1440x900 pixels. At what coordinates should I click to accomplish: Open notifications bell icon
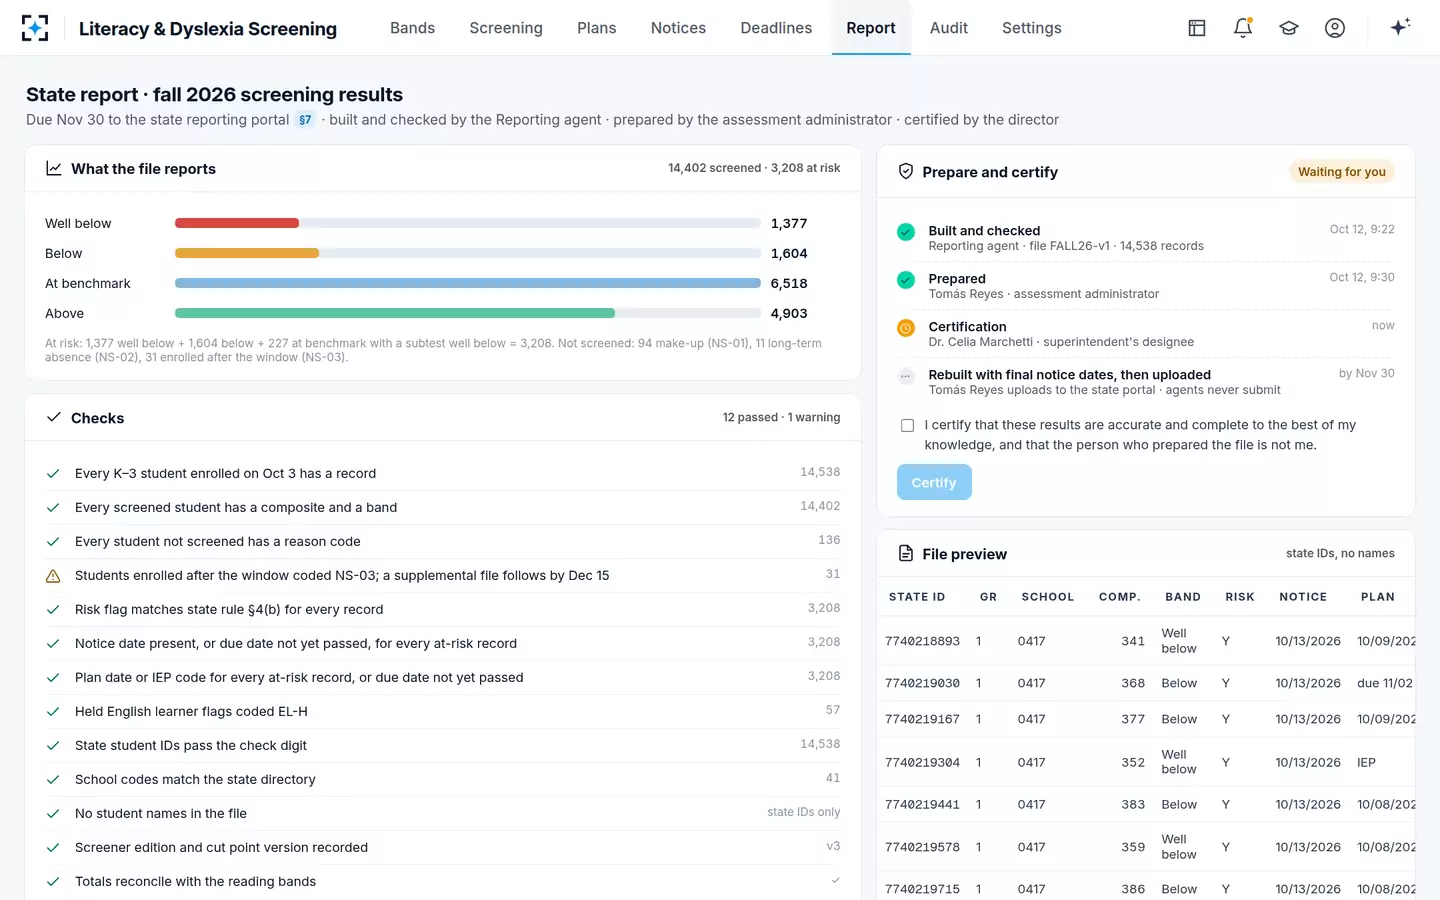[1243, 28]
